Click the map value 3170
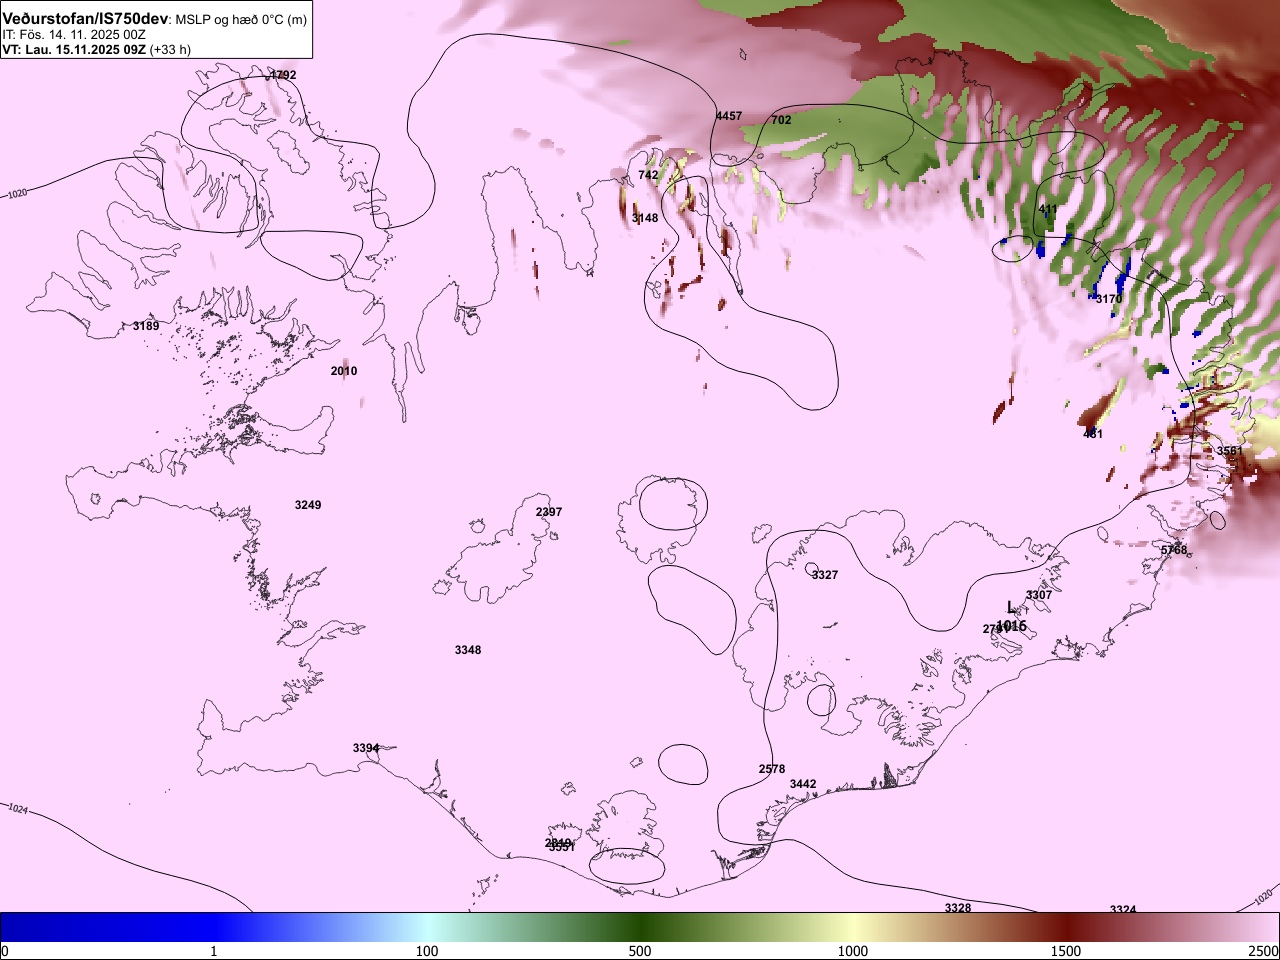The width and height of the screenshot is (1280, 960). (1109, 299)
